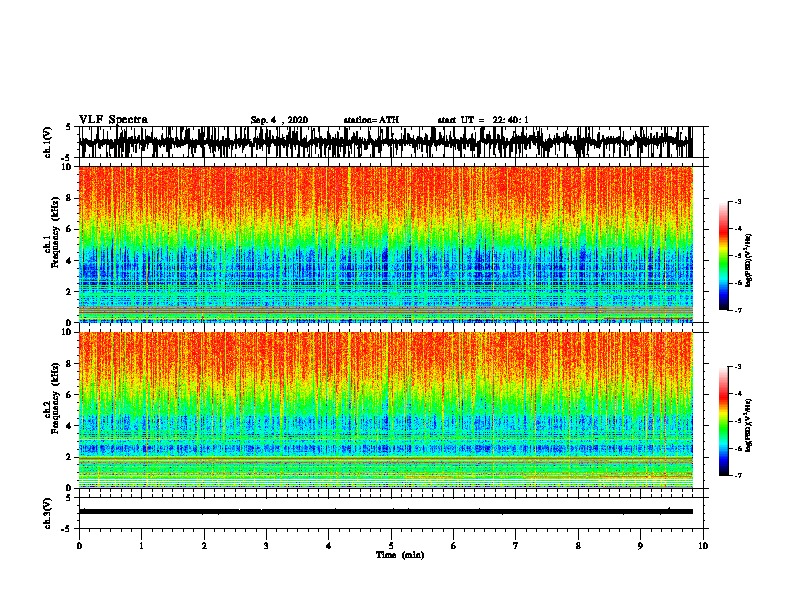Click time axis tick label "0"
This screenshot has width=792, height=612.
[x=79, y=546]
